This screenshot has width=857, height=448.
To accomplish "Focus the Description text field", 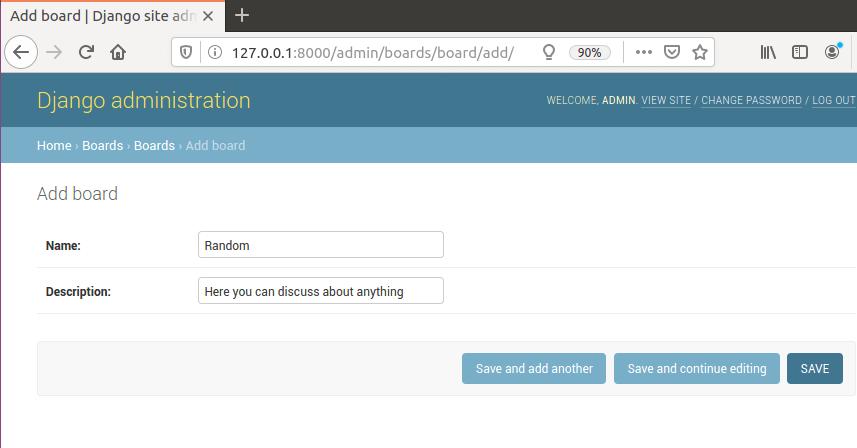I will pos(320,291).
